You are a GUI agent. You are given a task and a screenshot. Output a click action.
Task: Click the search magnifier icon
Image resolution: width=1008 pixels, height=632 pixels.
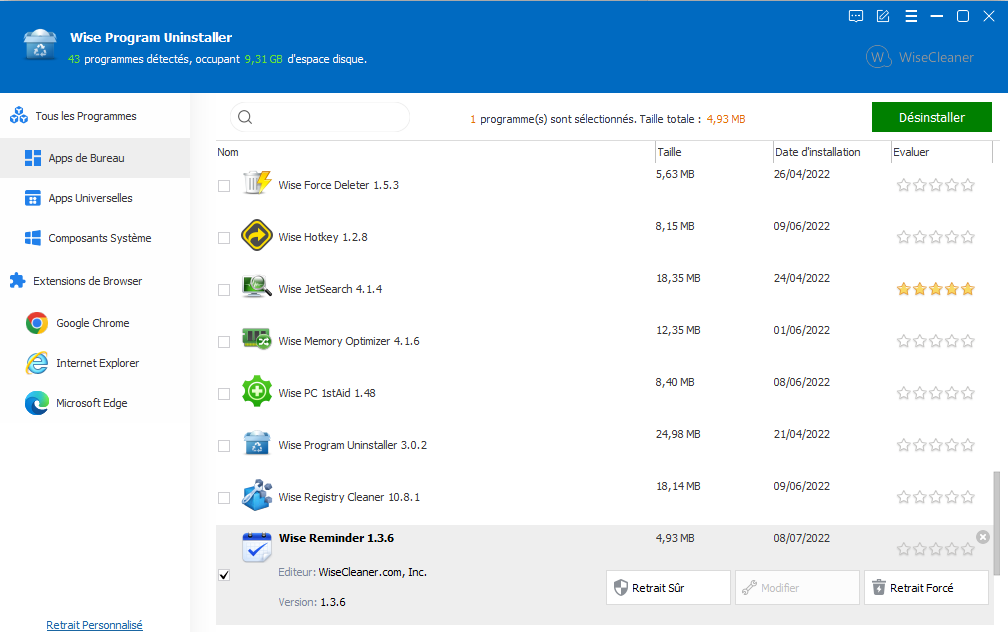245,117
